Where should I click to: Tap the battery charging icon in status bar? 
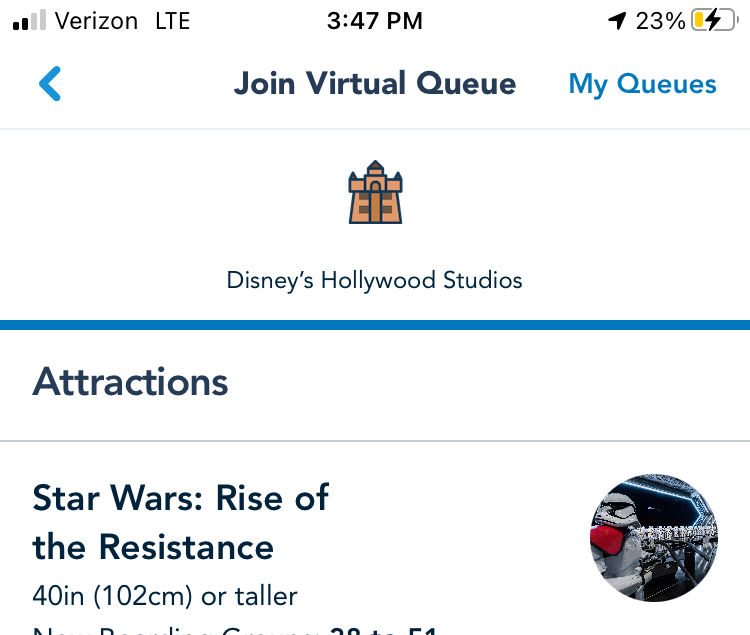tap(713, 20)
